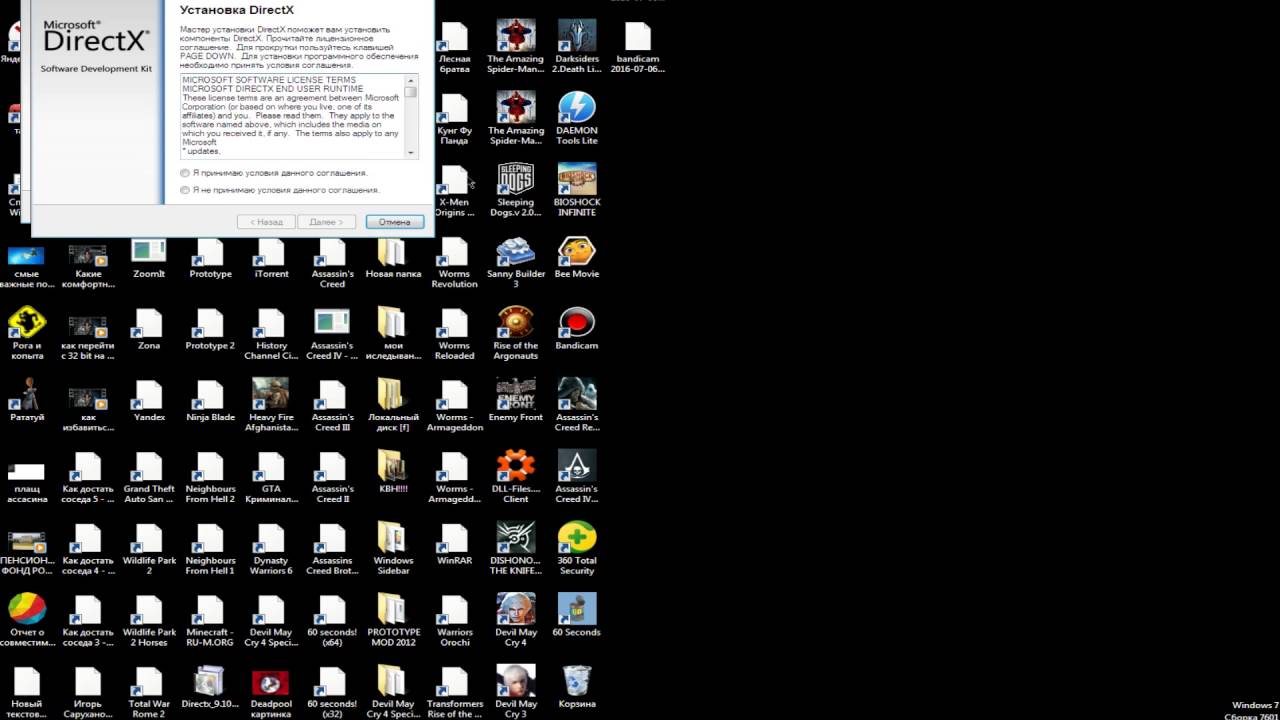Screen dimensions: 1280x720
Task: Select the WinRAR shortcut
Action: click(454, 544)
